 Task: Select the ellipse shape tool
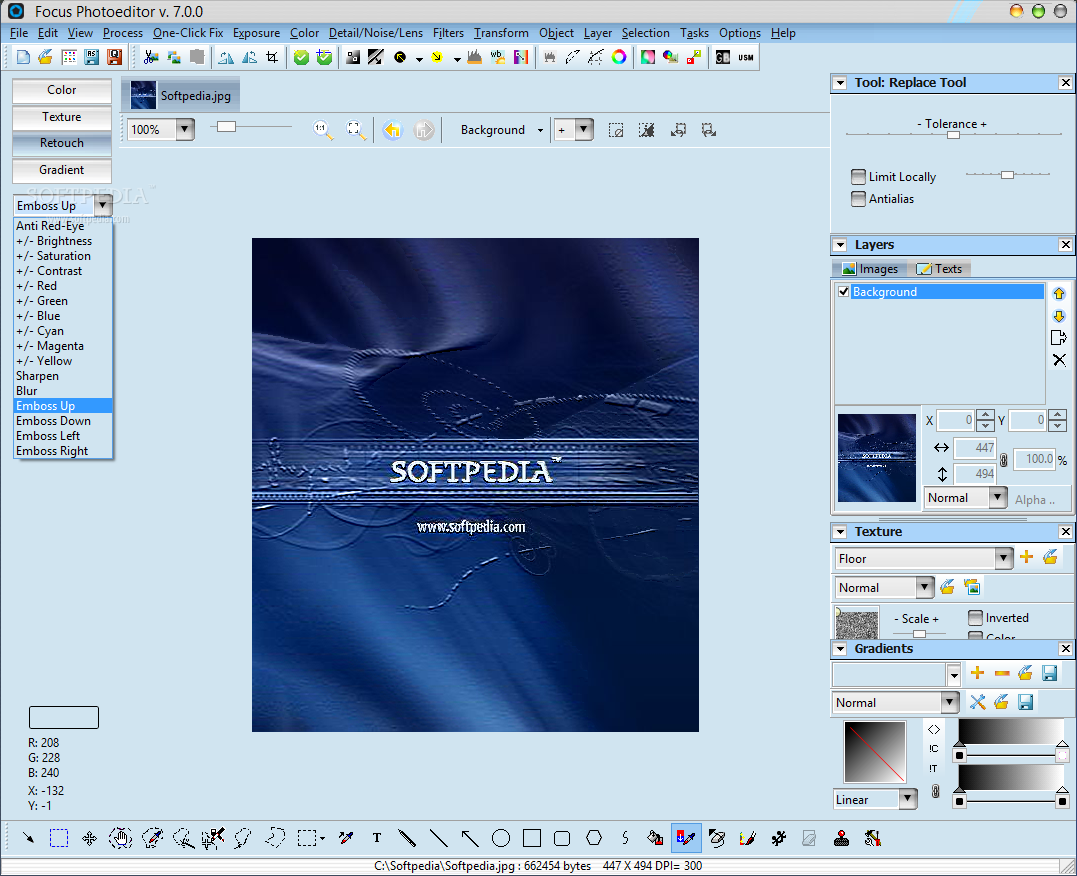tap(501, 838)
